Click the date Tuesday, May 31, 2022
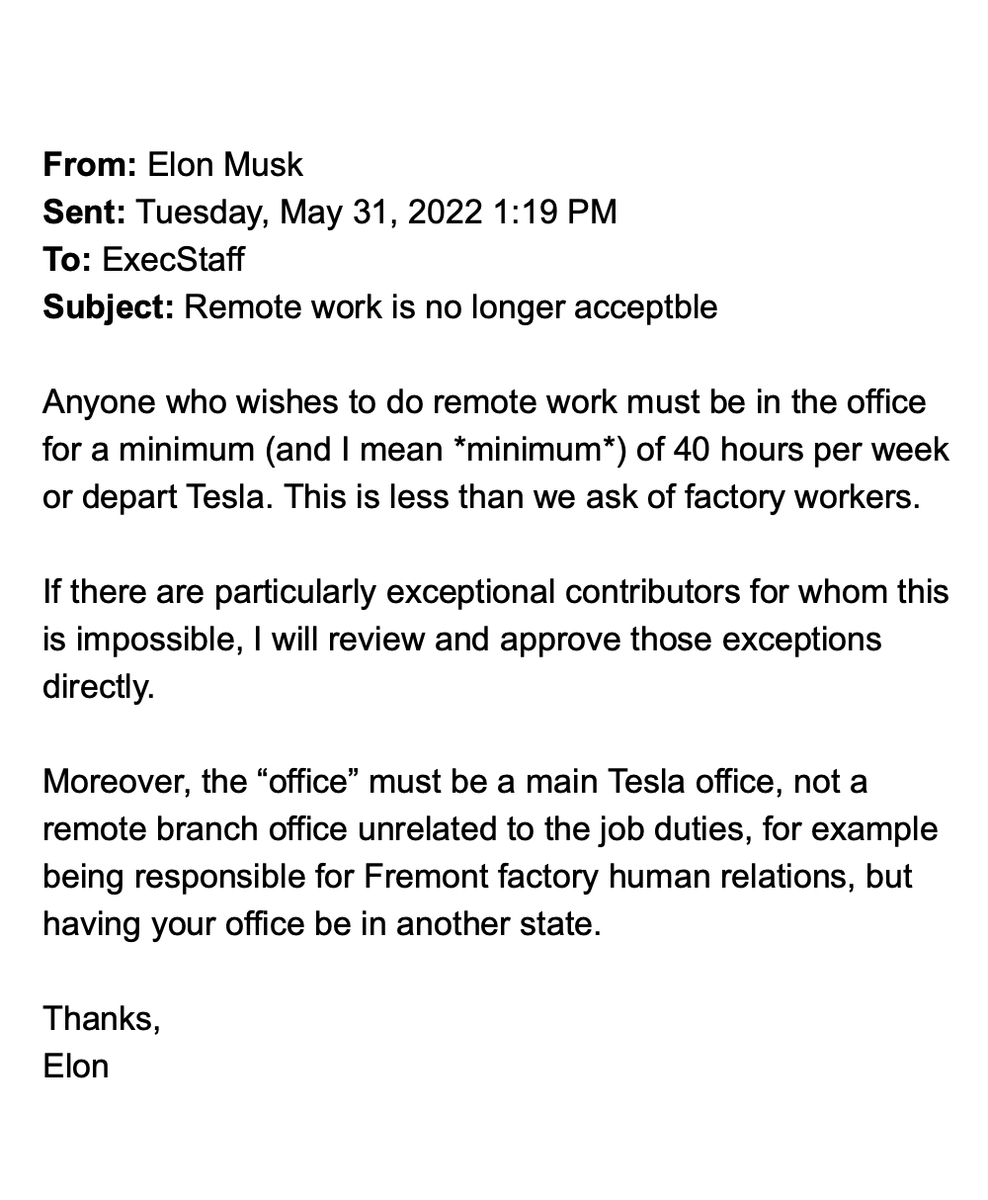Image resolution: width=988 pixels, height=1200 pixels. pos(310,212)
